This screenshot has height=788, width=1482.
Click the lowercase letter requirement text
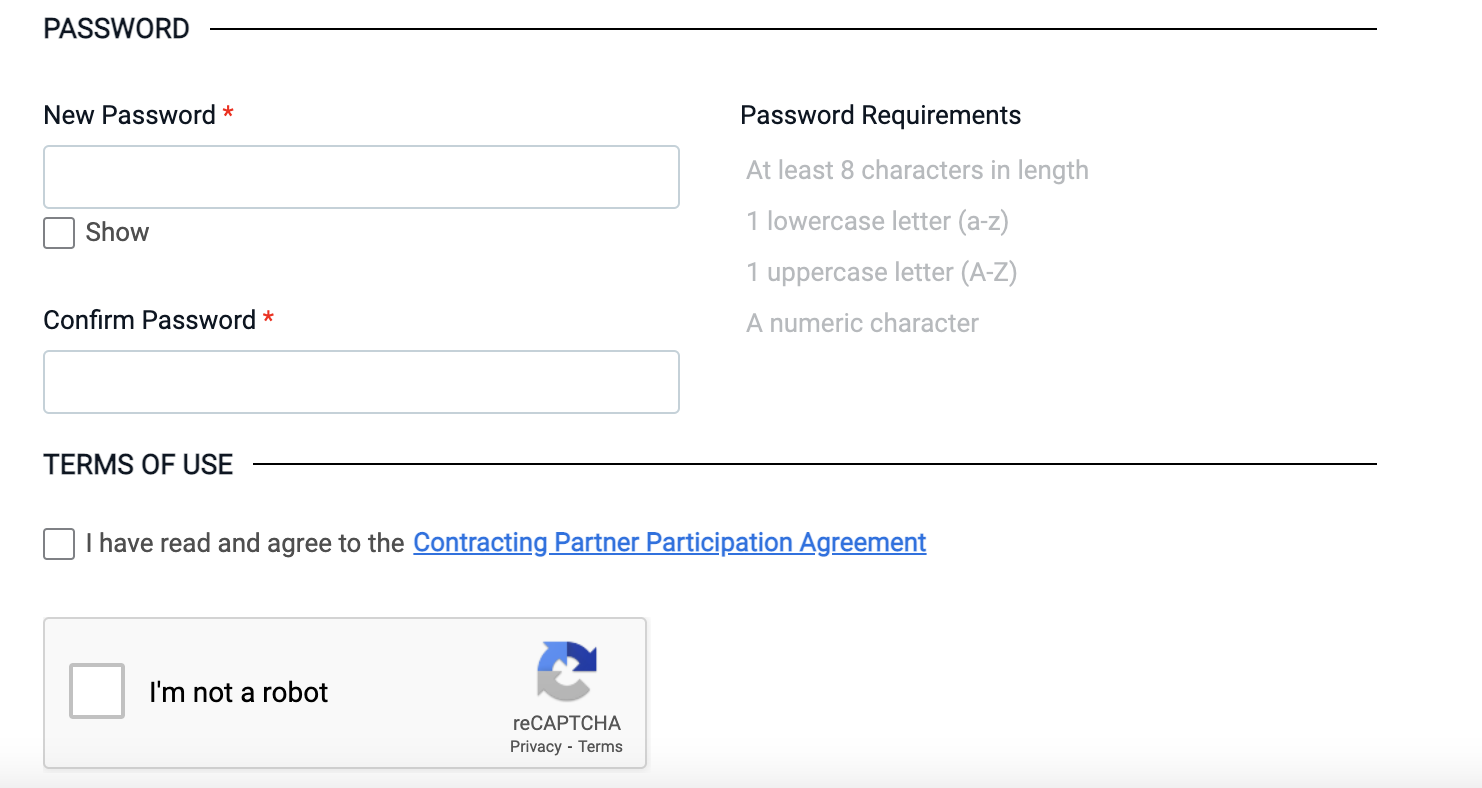click(877, 221)
